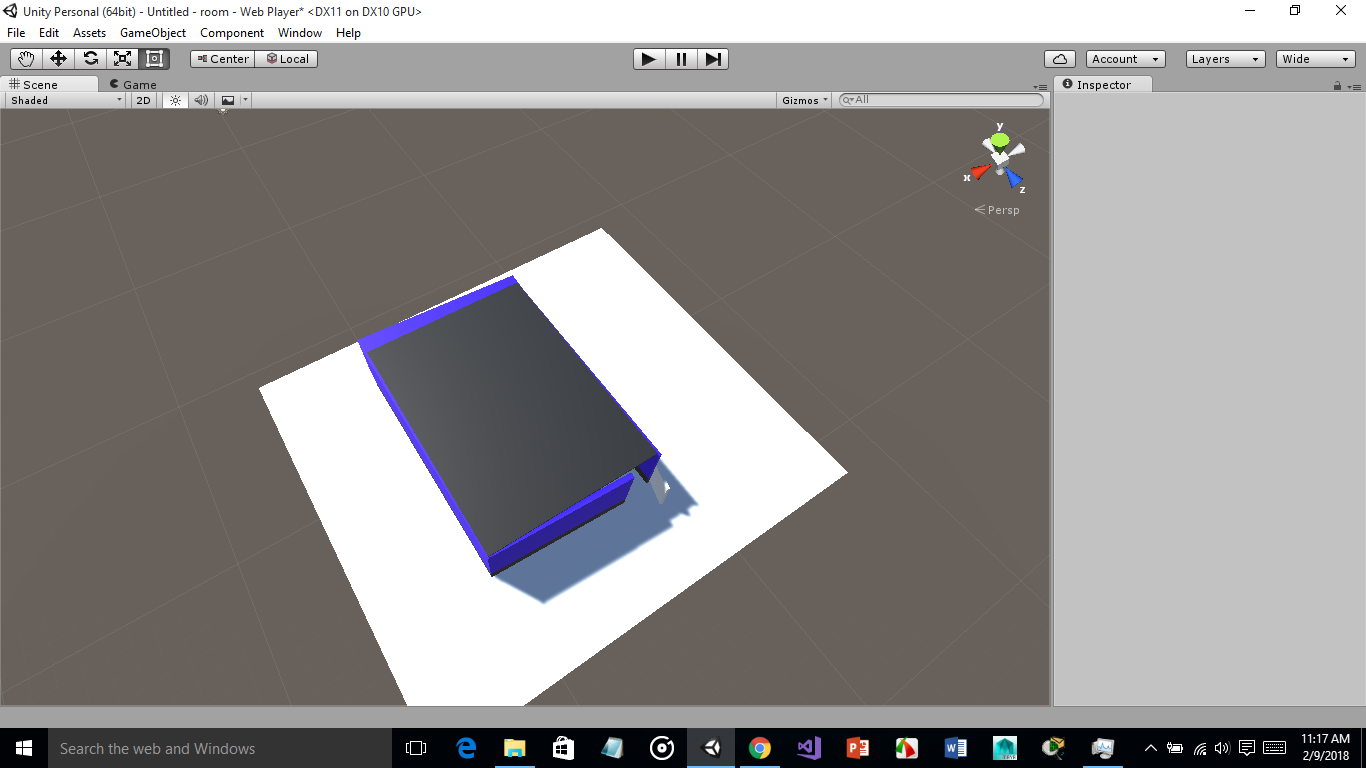Image resolution: width=1366 pixels, height=768 pixels.
Task: Toggle scene lighting in the Scene view
Action: 175,100
